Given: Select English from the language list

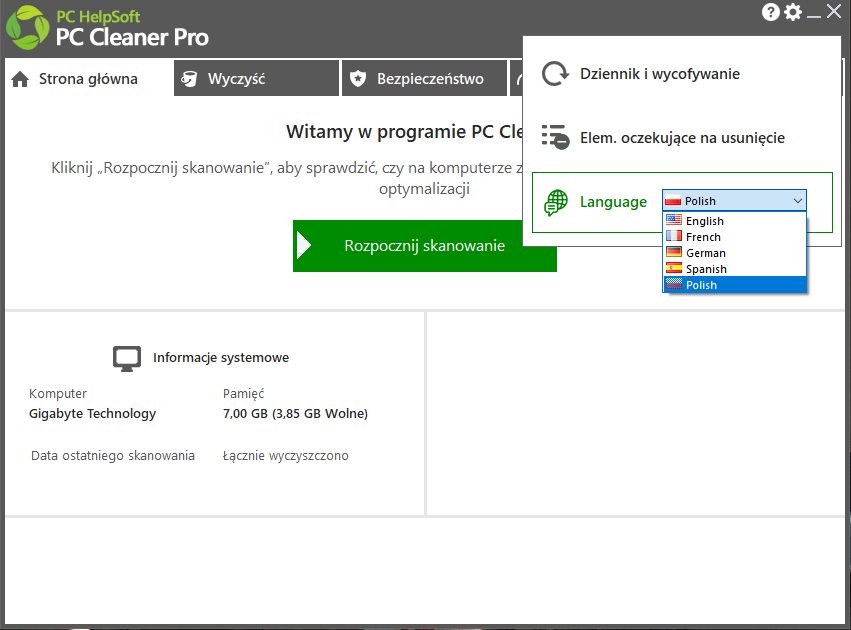Looking at the screenshot, I should tap(735, 220).
